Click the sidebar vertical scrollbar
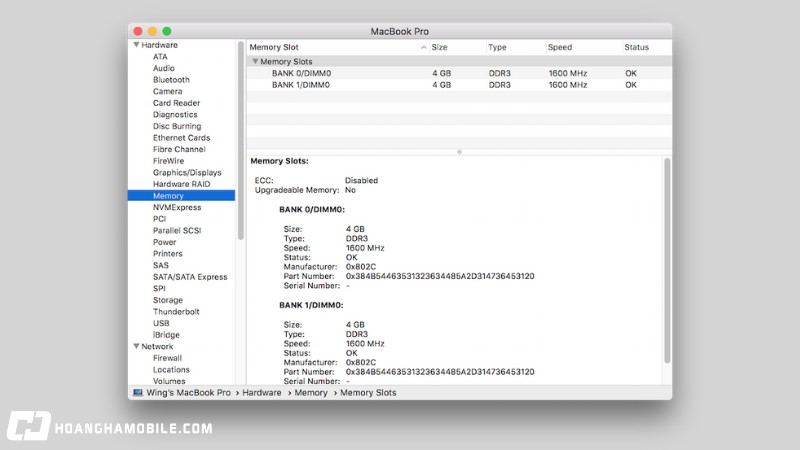This screenshot has height=450, width=800. [x=240, y=140]
